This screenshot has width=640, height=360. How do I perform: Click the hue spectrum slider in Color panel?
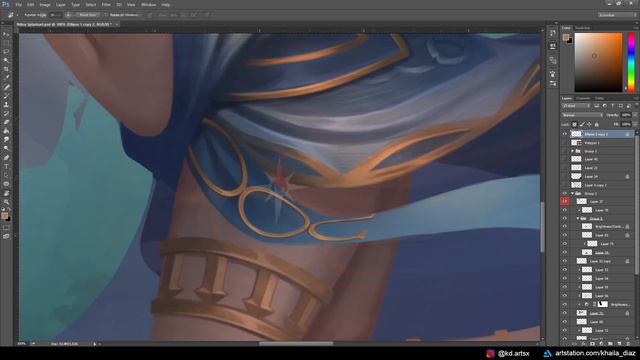(x=631, y=62)
